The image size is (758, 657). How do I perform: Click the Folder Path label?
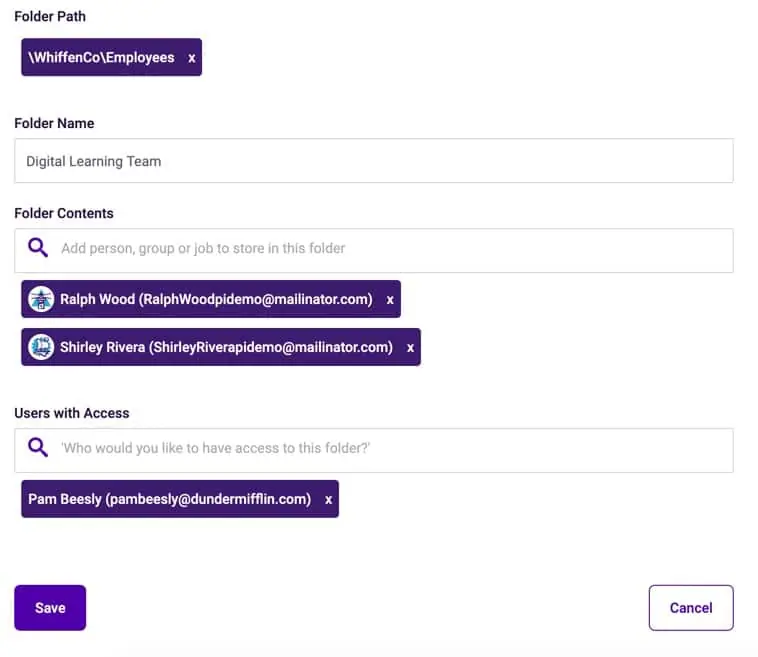50,16
